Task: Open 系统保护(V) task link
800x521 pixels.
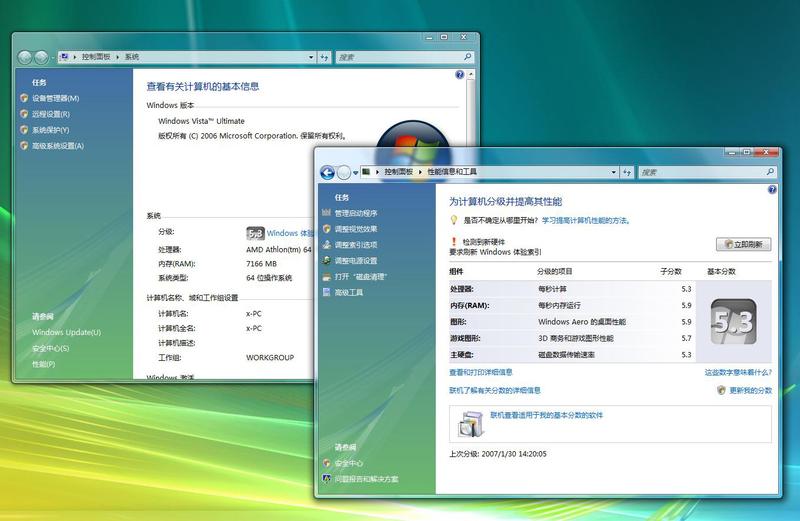Action: click(x=51, y=130)
